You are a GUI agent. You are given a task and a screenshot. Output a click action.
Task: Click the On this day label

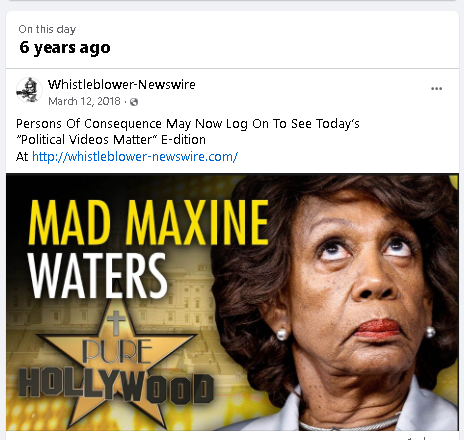47,29
